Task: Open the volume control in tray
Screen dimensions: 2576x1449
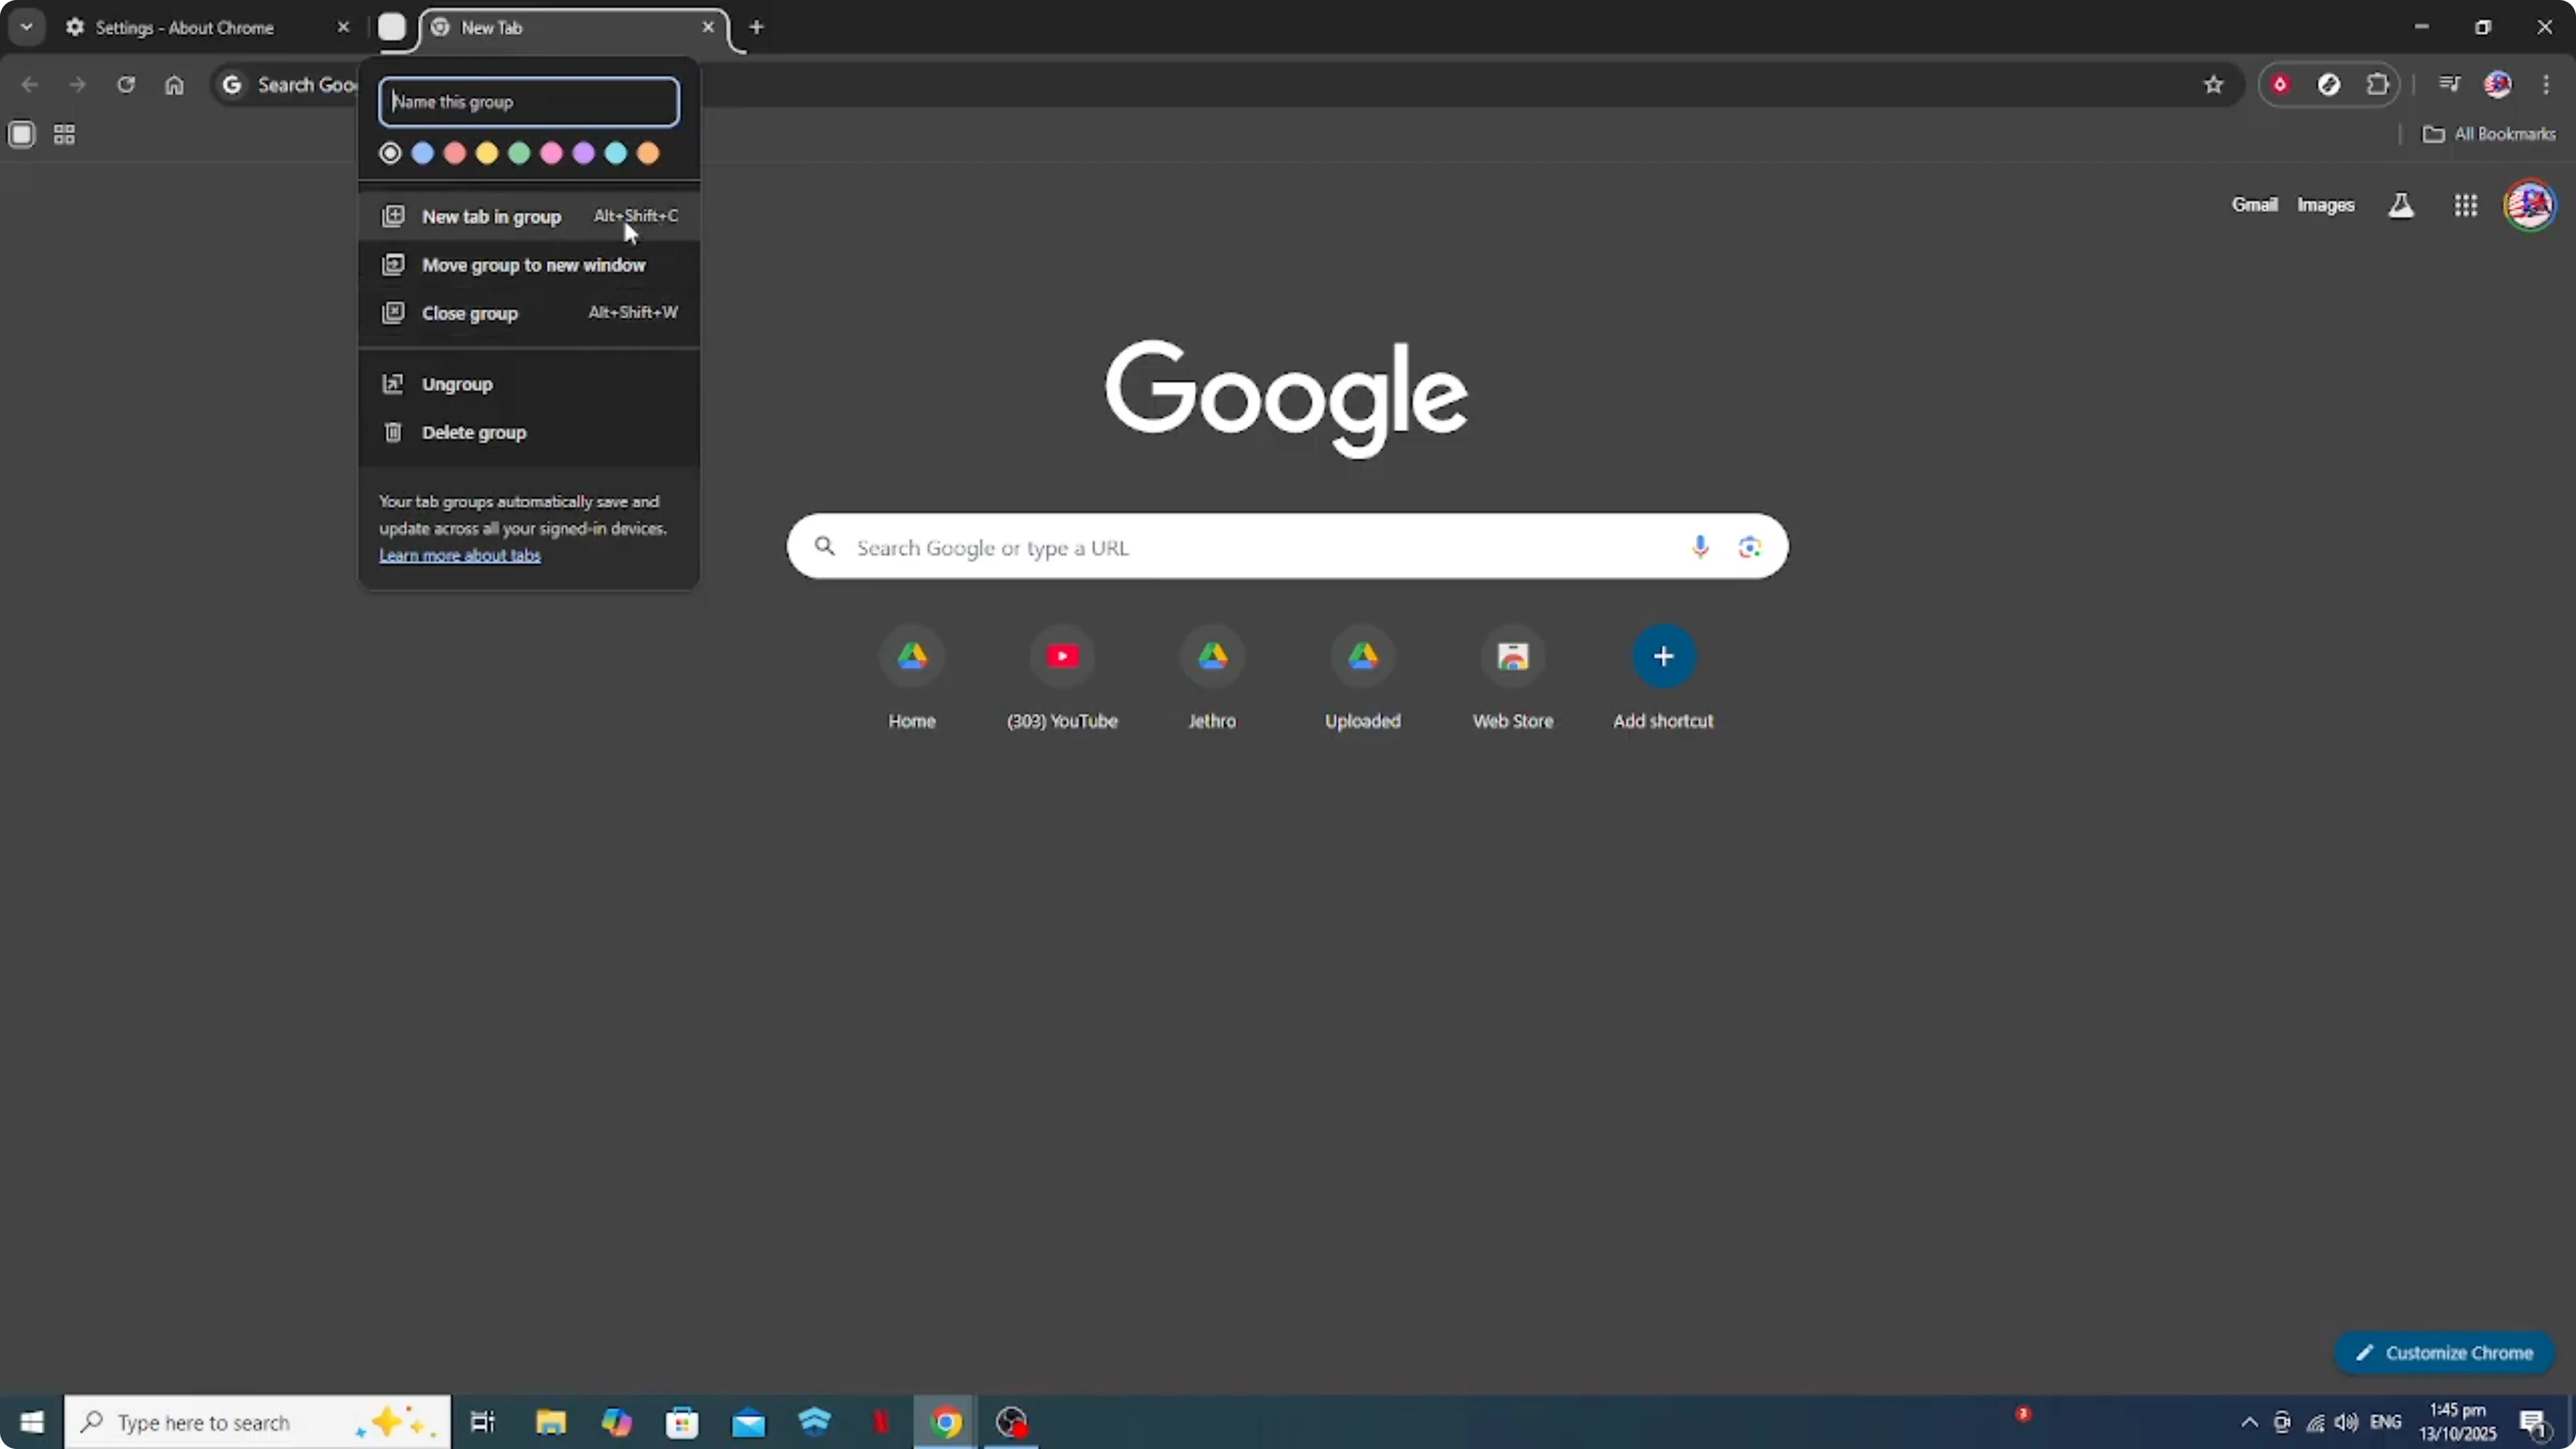Action: click(x=2346, y=1422)
